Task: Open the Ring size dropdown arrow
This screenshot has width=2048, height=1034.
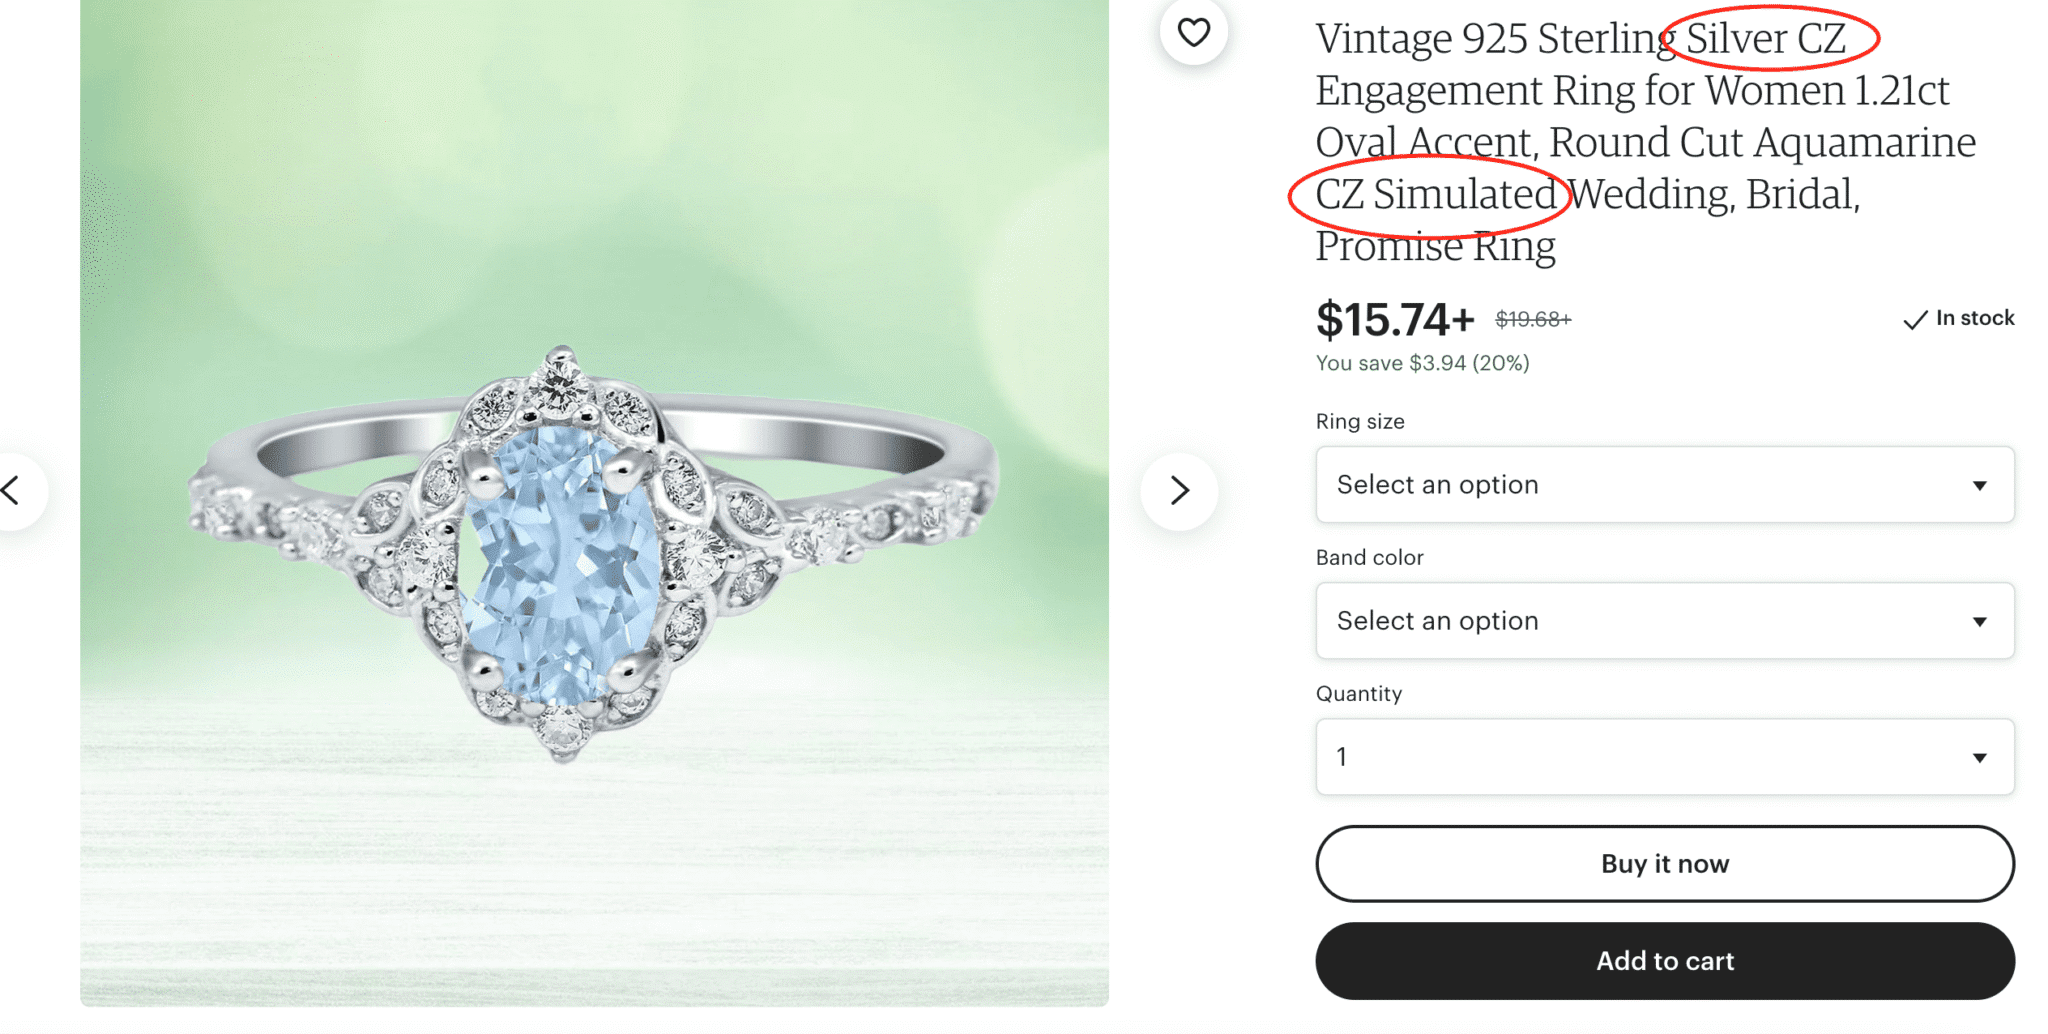Action: coord(1981,485)
